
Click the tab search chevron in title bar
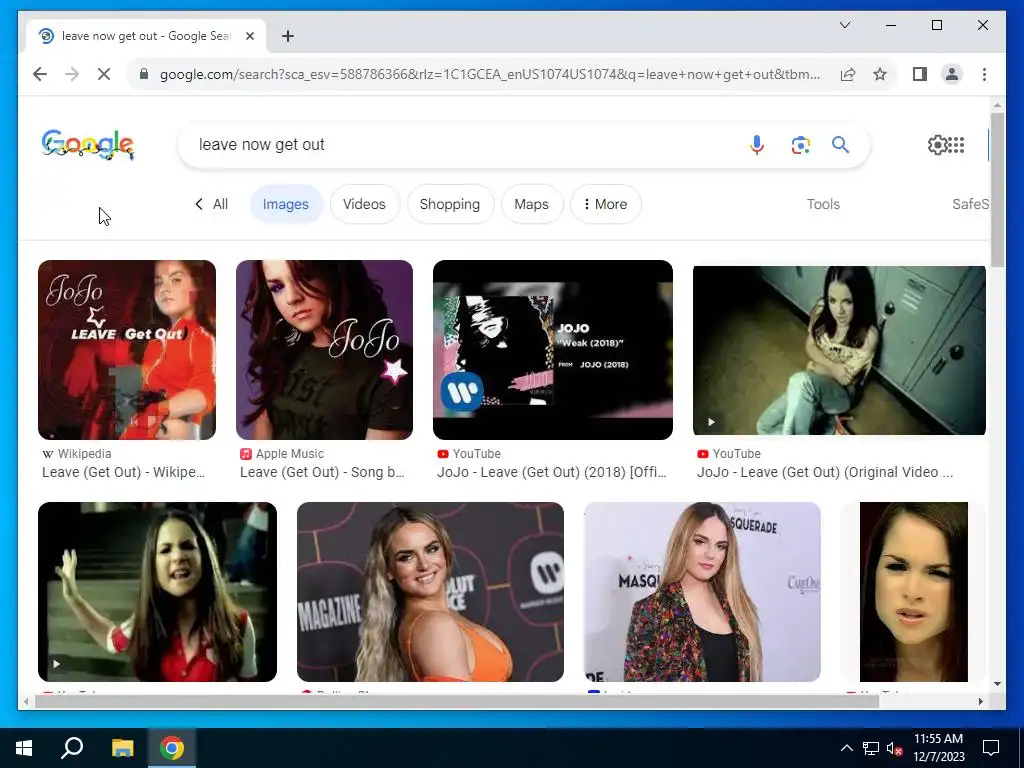pyautogui.click(x=844, y=25)
